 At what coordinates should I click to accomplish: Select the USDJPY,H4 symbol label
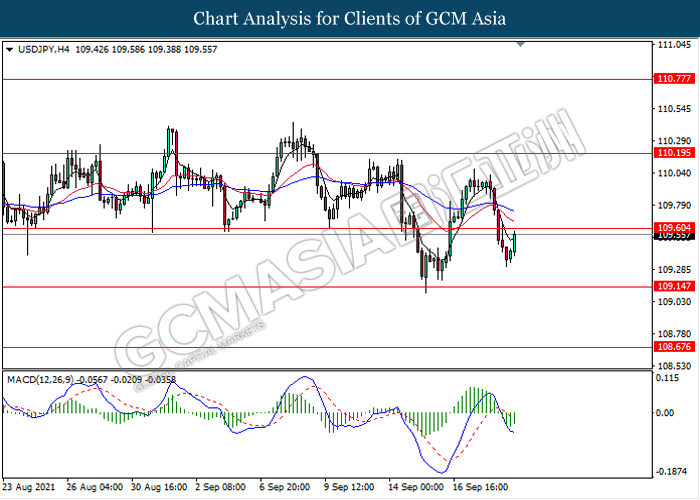pos(44,50)
